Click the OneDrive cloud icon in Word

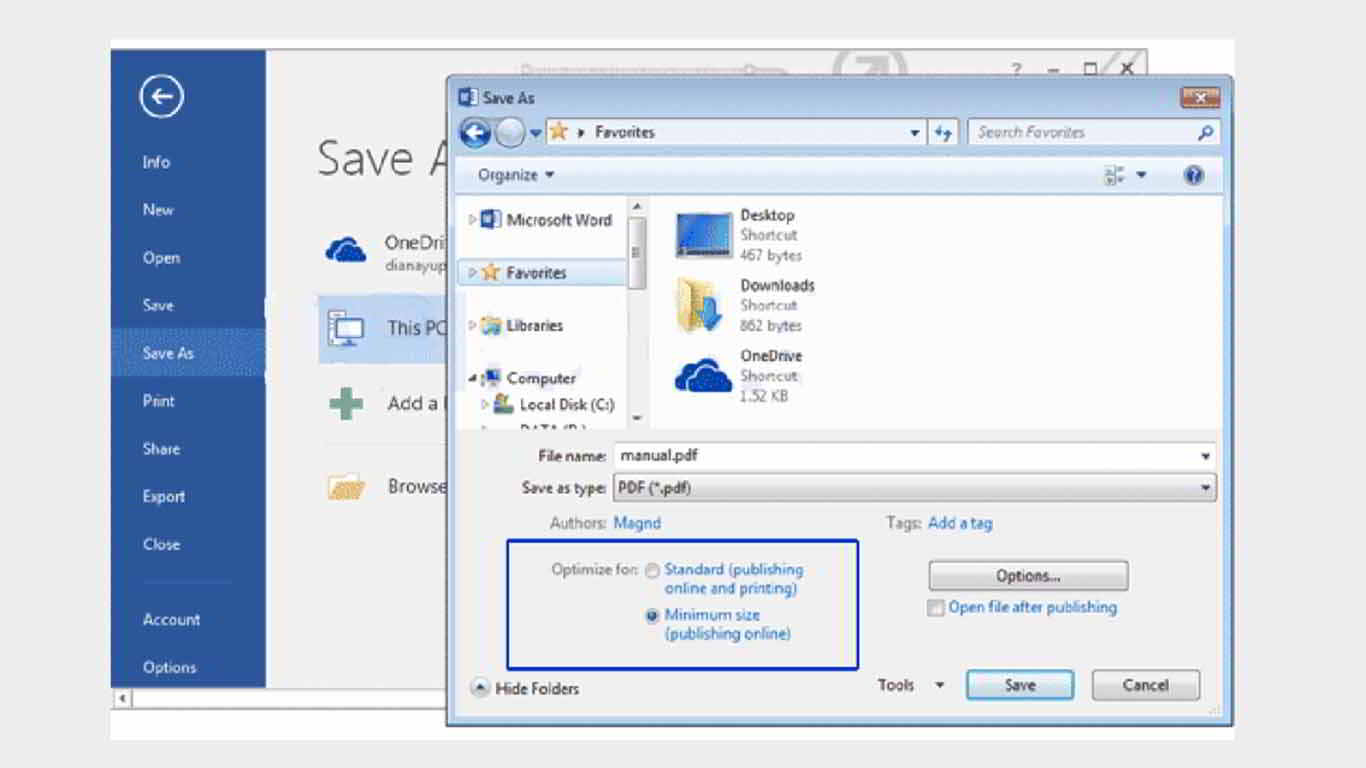point(346,250)
